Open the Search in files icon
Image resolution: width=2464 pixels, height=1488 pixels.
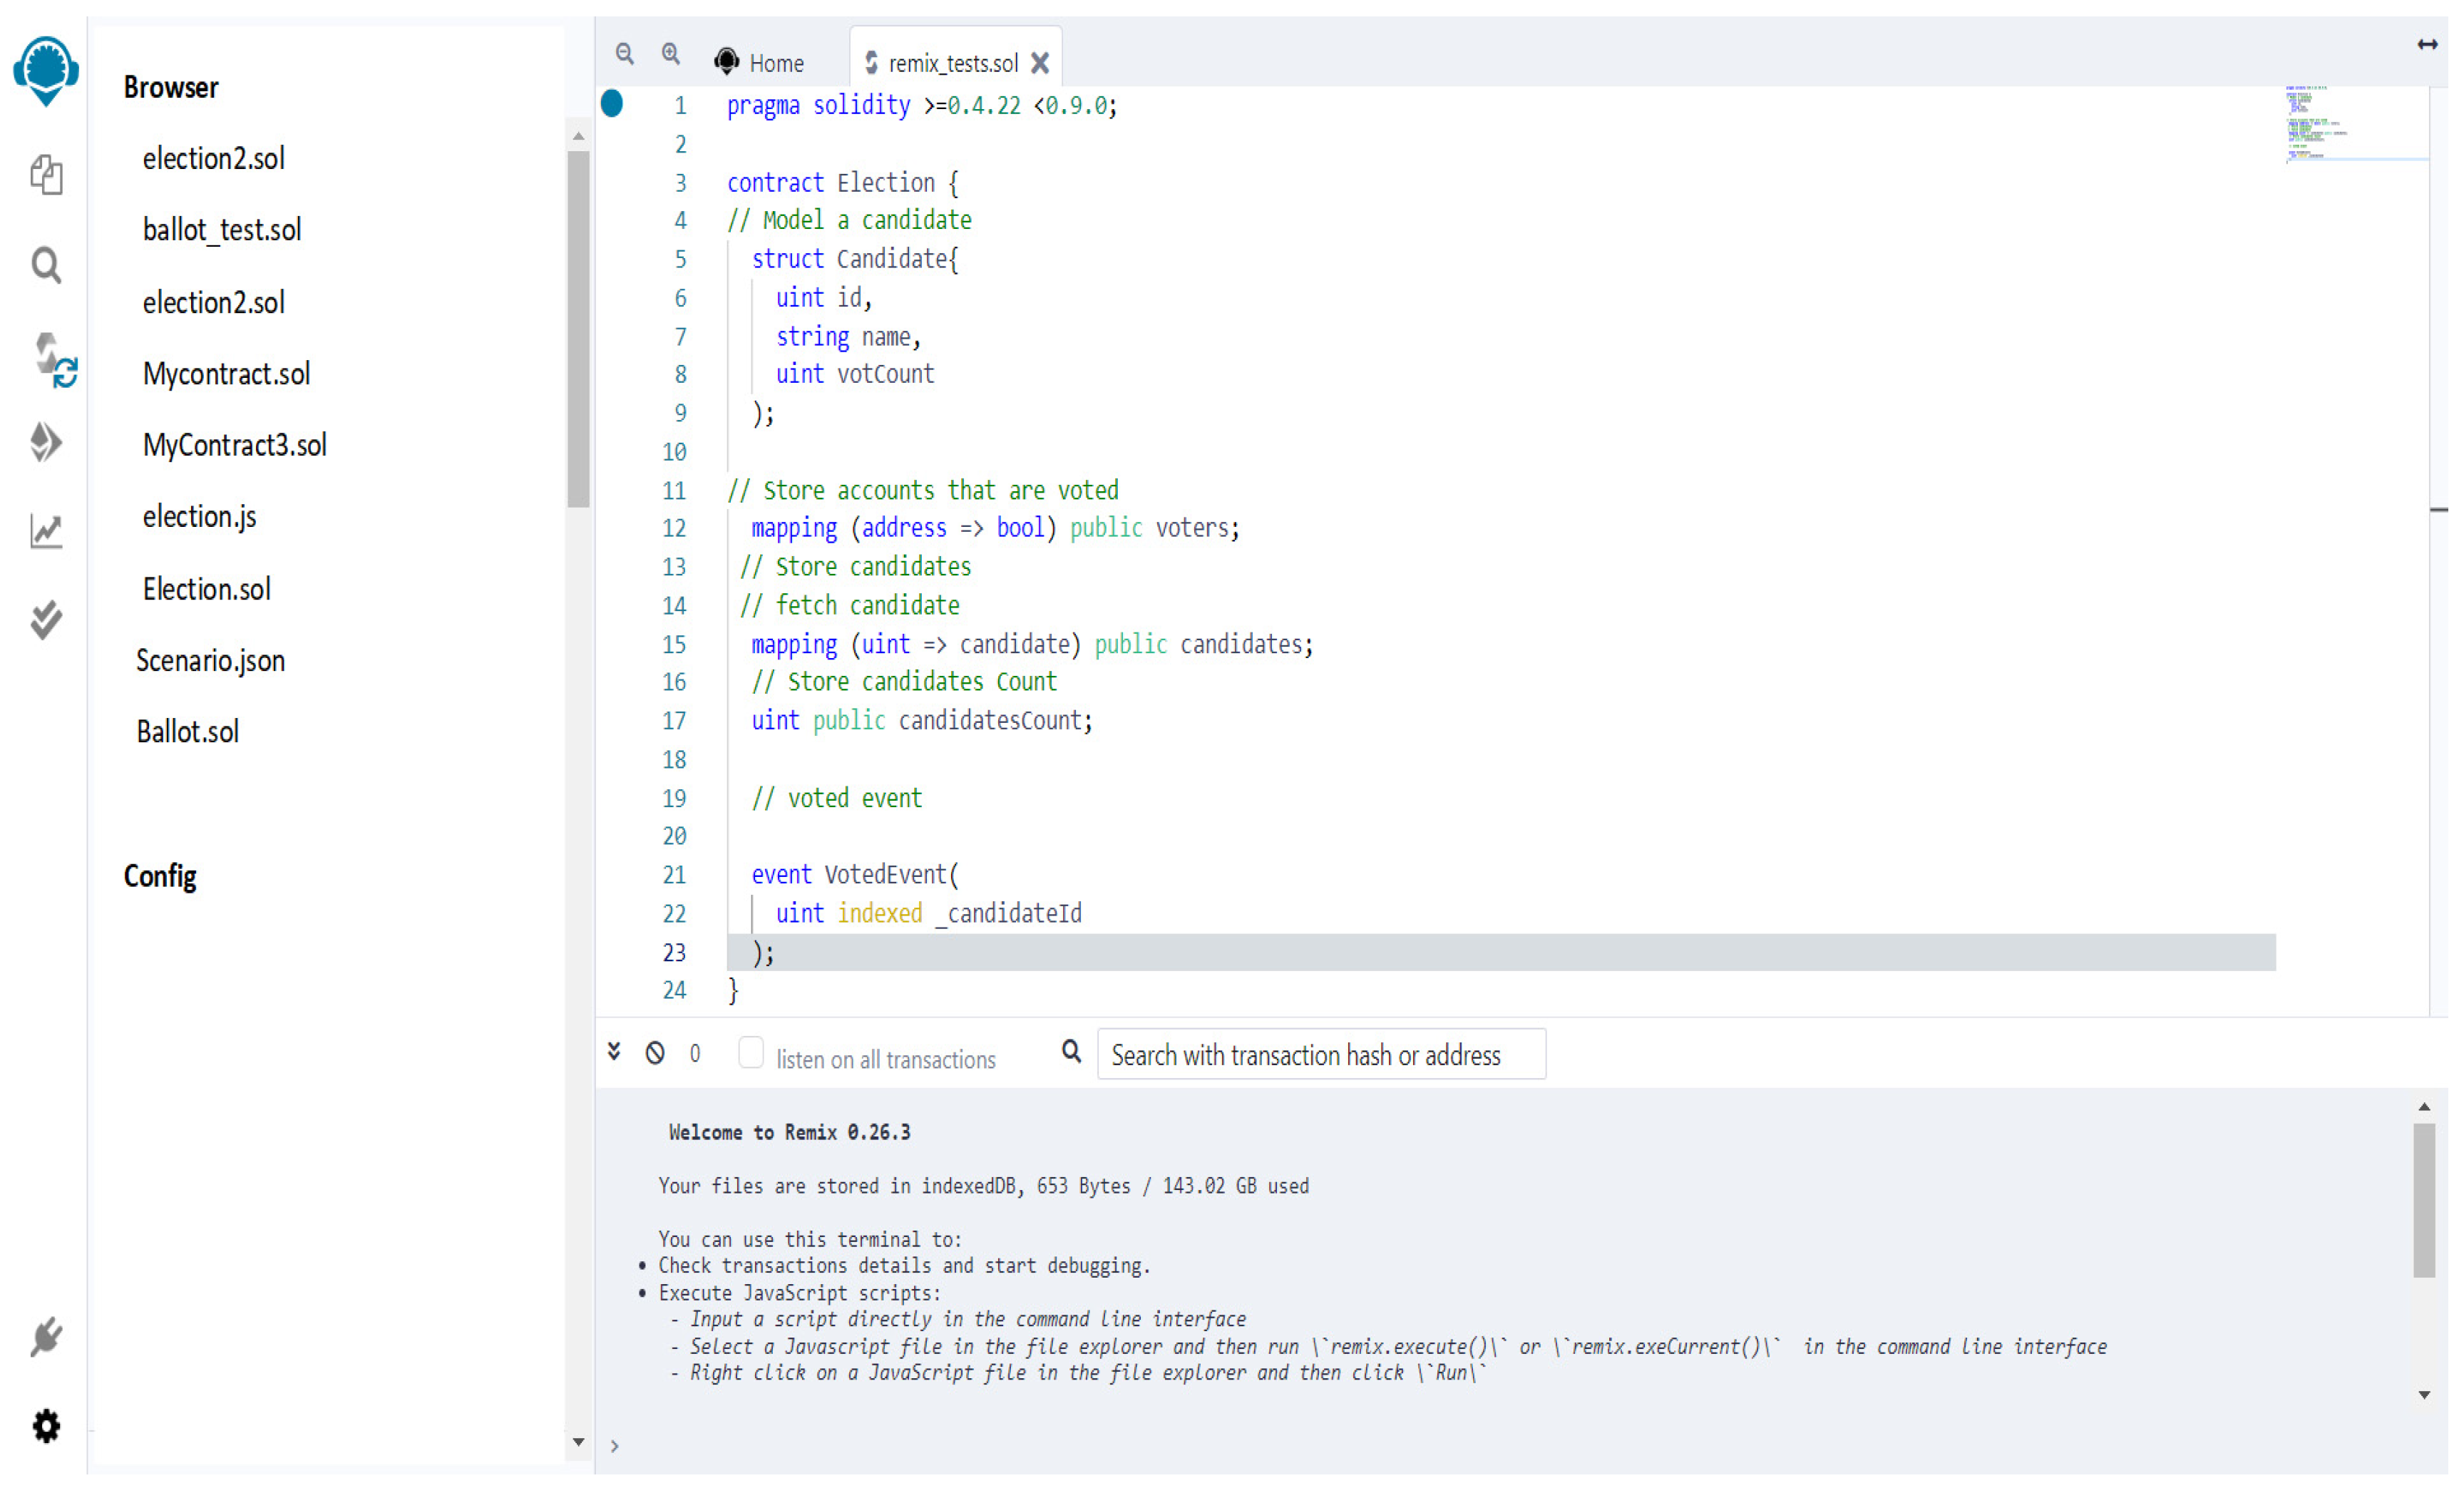tap(46, 265)
